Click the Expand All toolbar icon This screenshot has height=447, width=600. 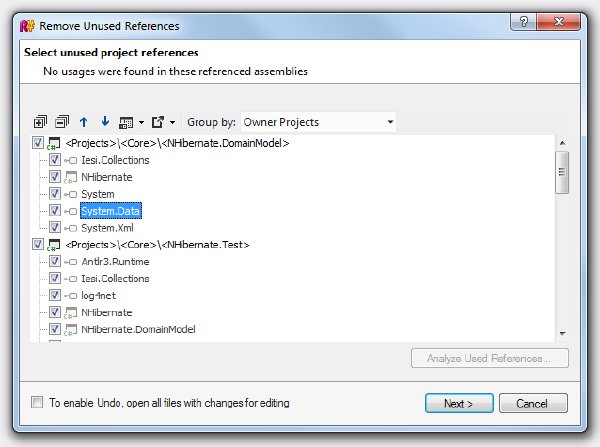coord(40,122)
